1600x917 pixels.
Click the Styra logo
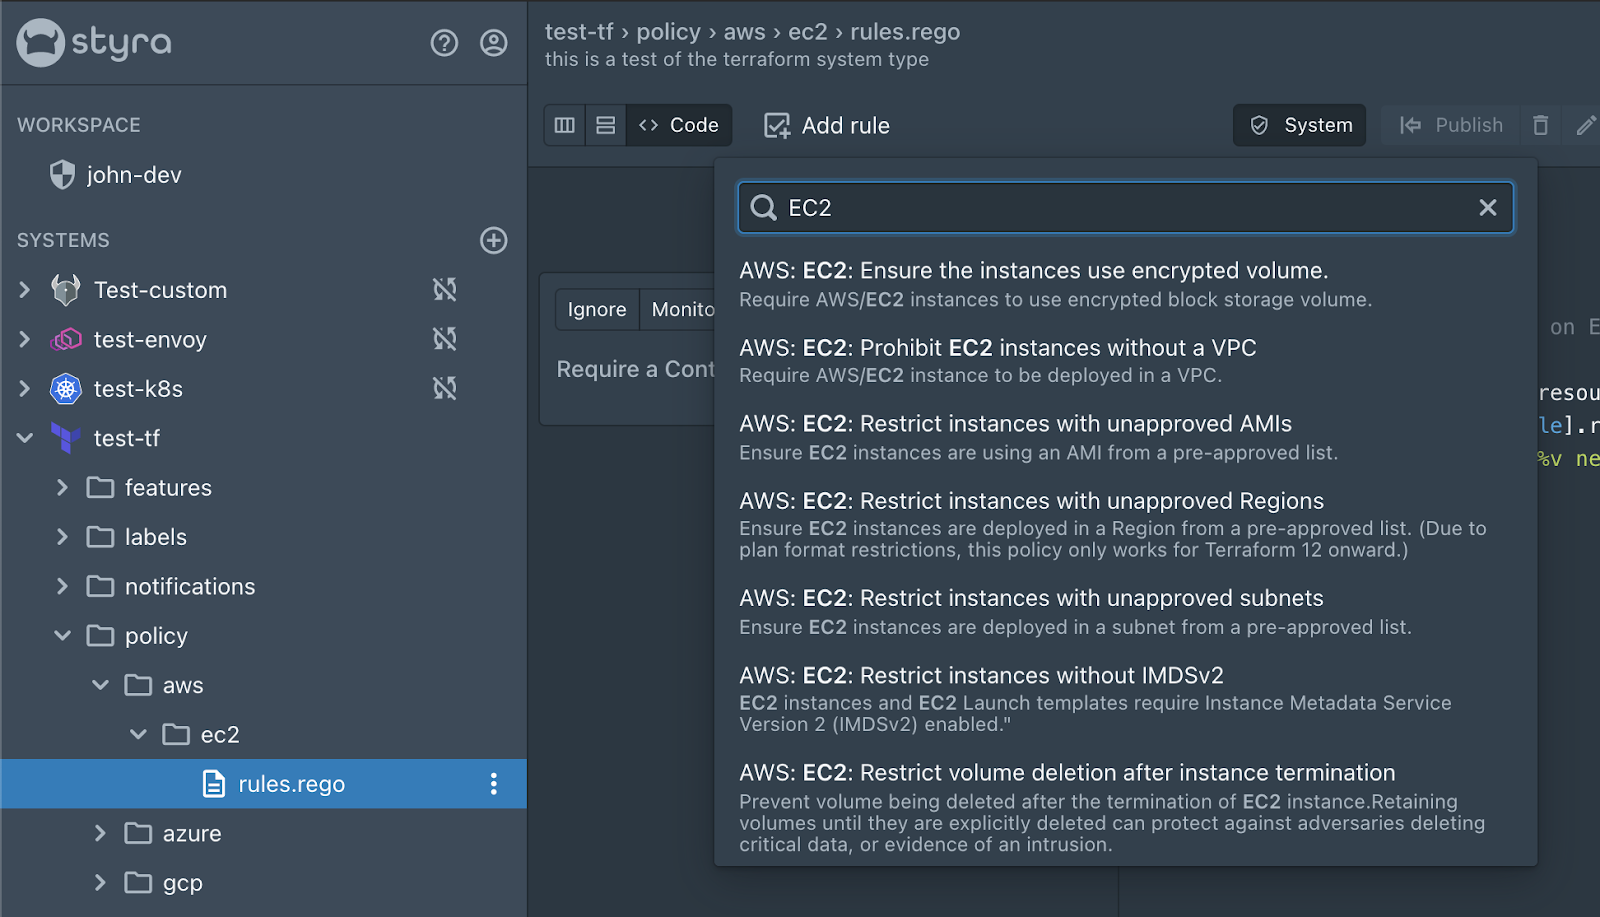click(94, 43)
